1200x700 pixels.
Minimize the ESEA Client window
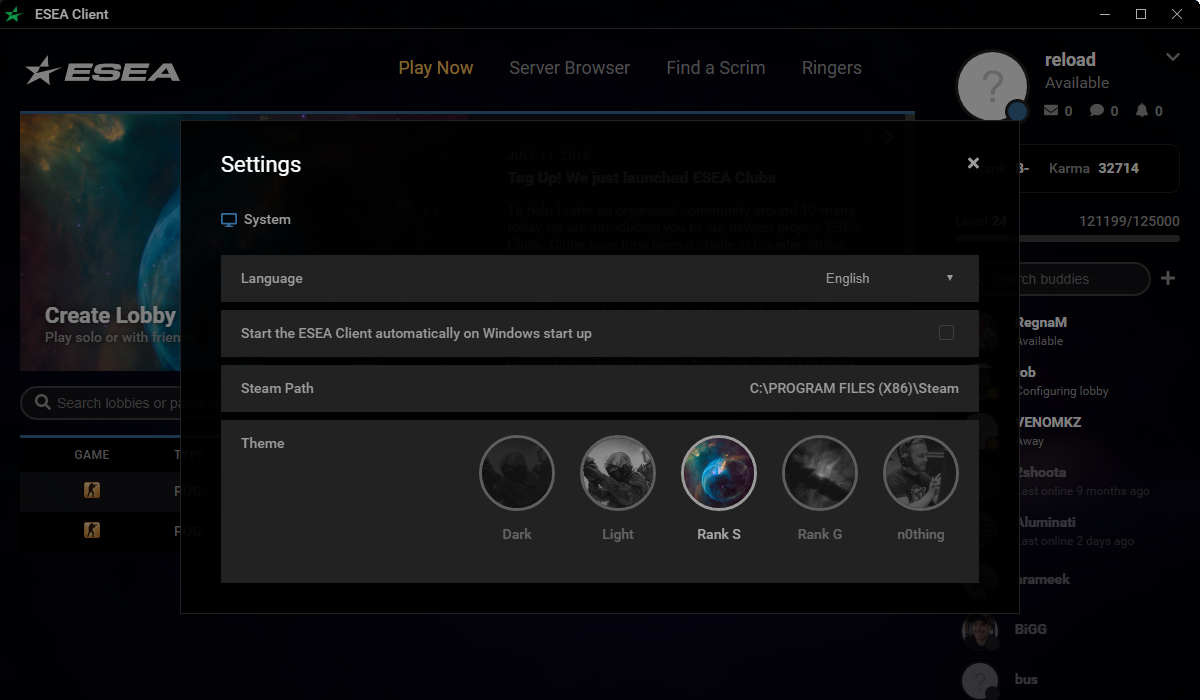click(1105, 14)
